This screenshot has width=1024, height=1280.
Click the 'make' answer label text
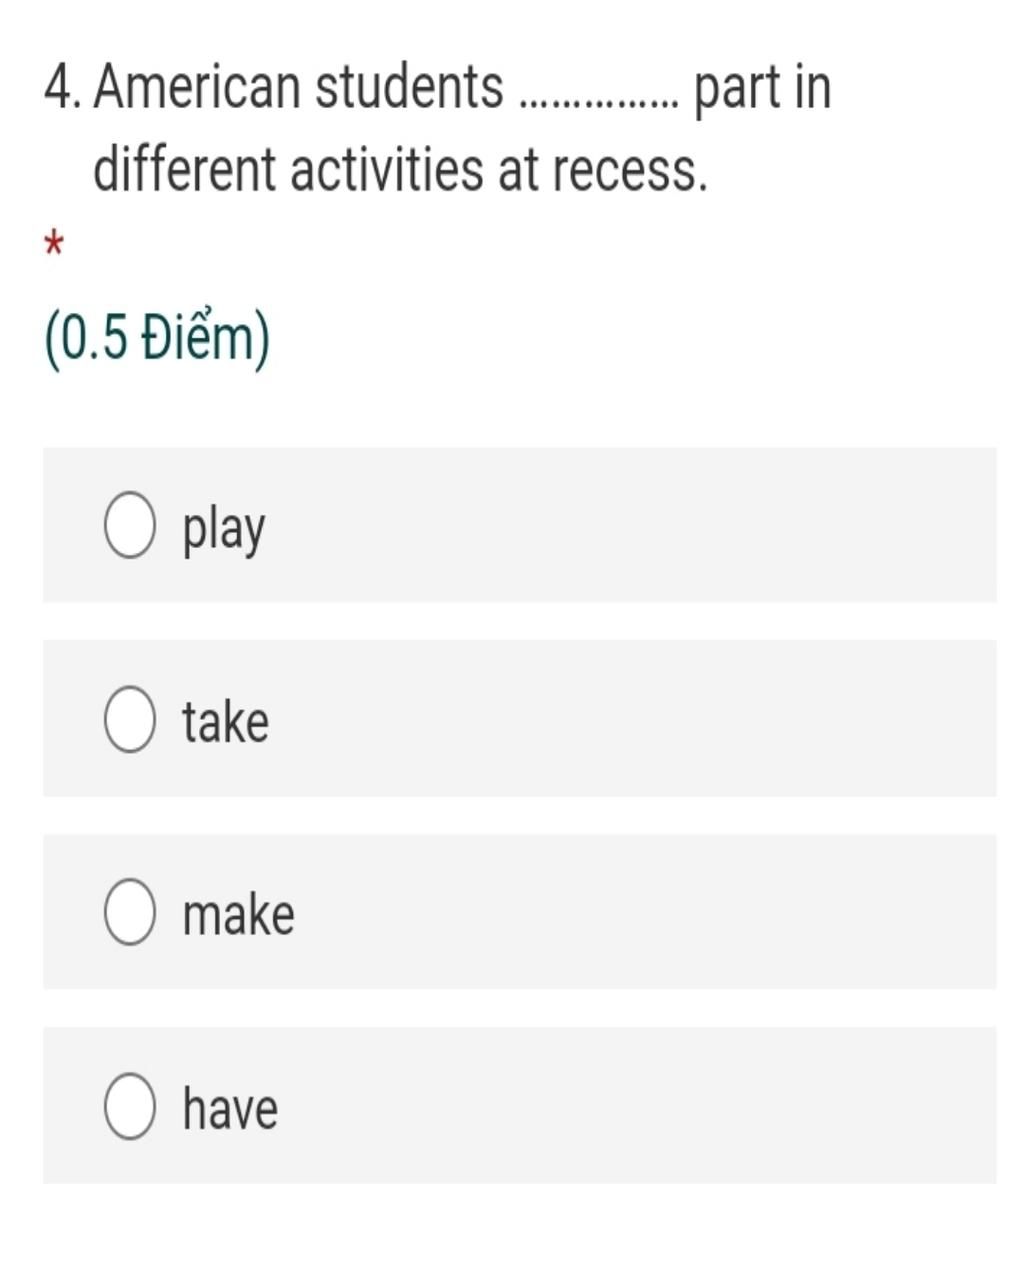point(238,915)
